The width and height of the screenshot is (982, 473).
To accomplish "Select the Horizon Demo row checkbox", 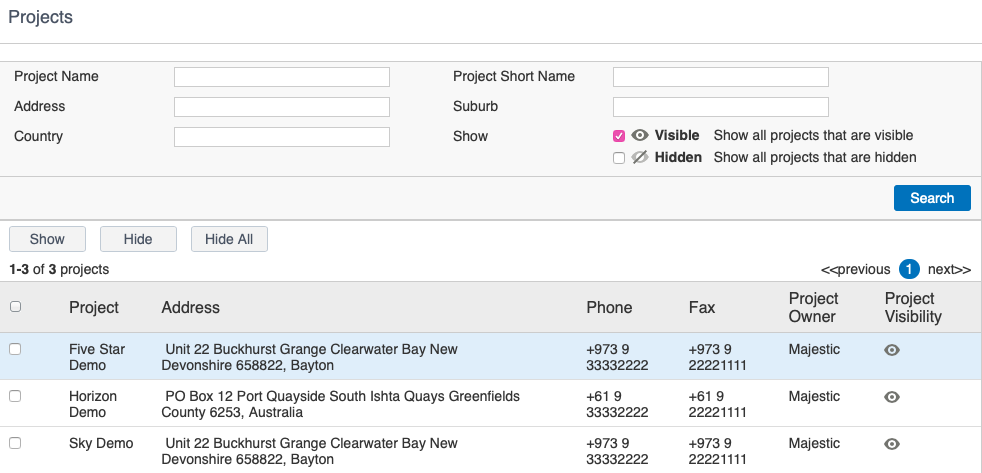I will pyautogui.click(x=16, y=396).
